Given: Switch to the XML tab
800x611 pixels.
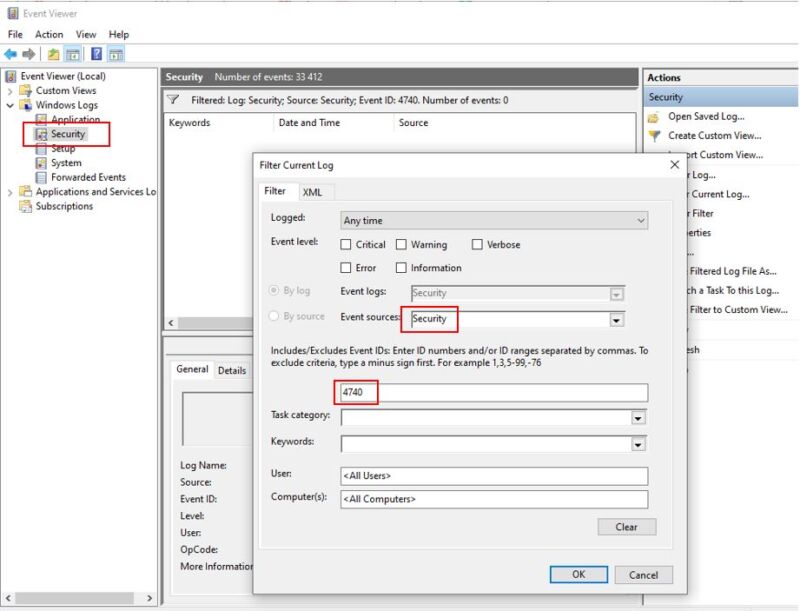Looking at the screenshot, I should [x=312, y=191].
